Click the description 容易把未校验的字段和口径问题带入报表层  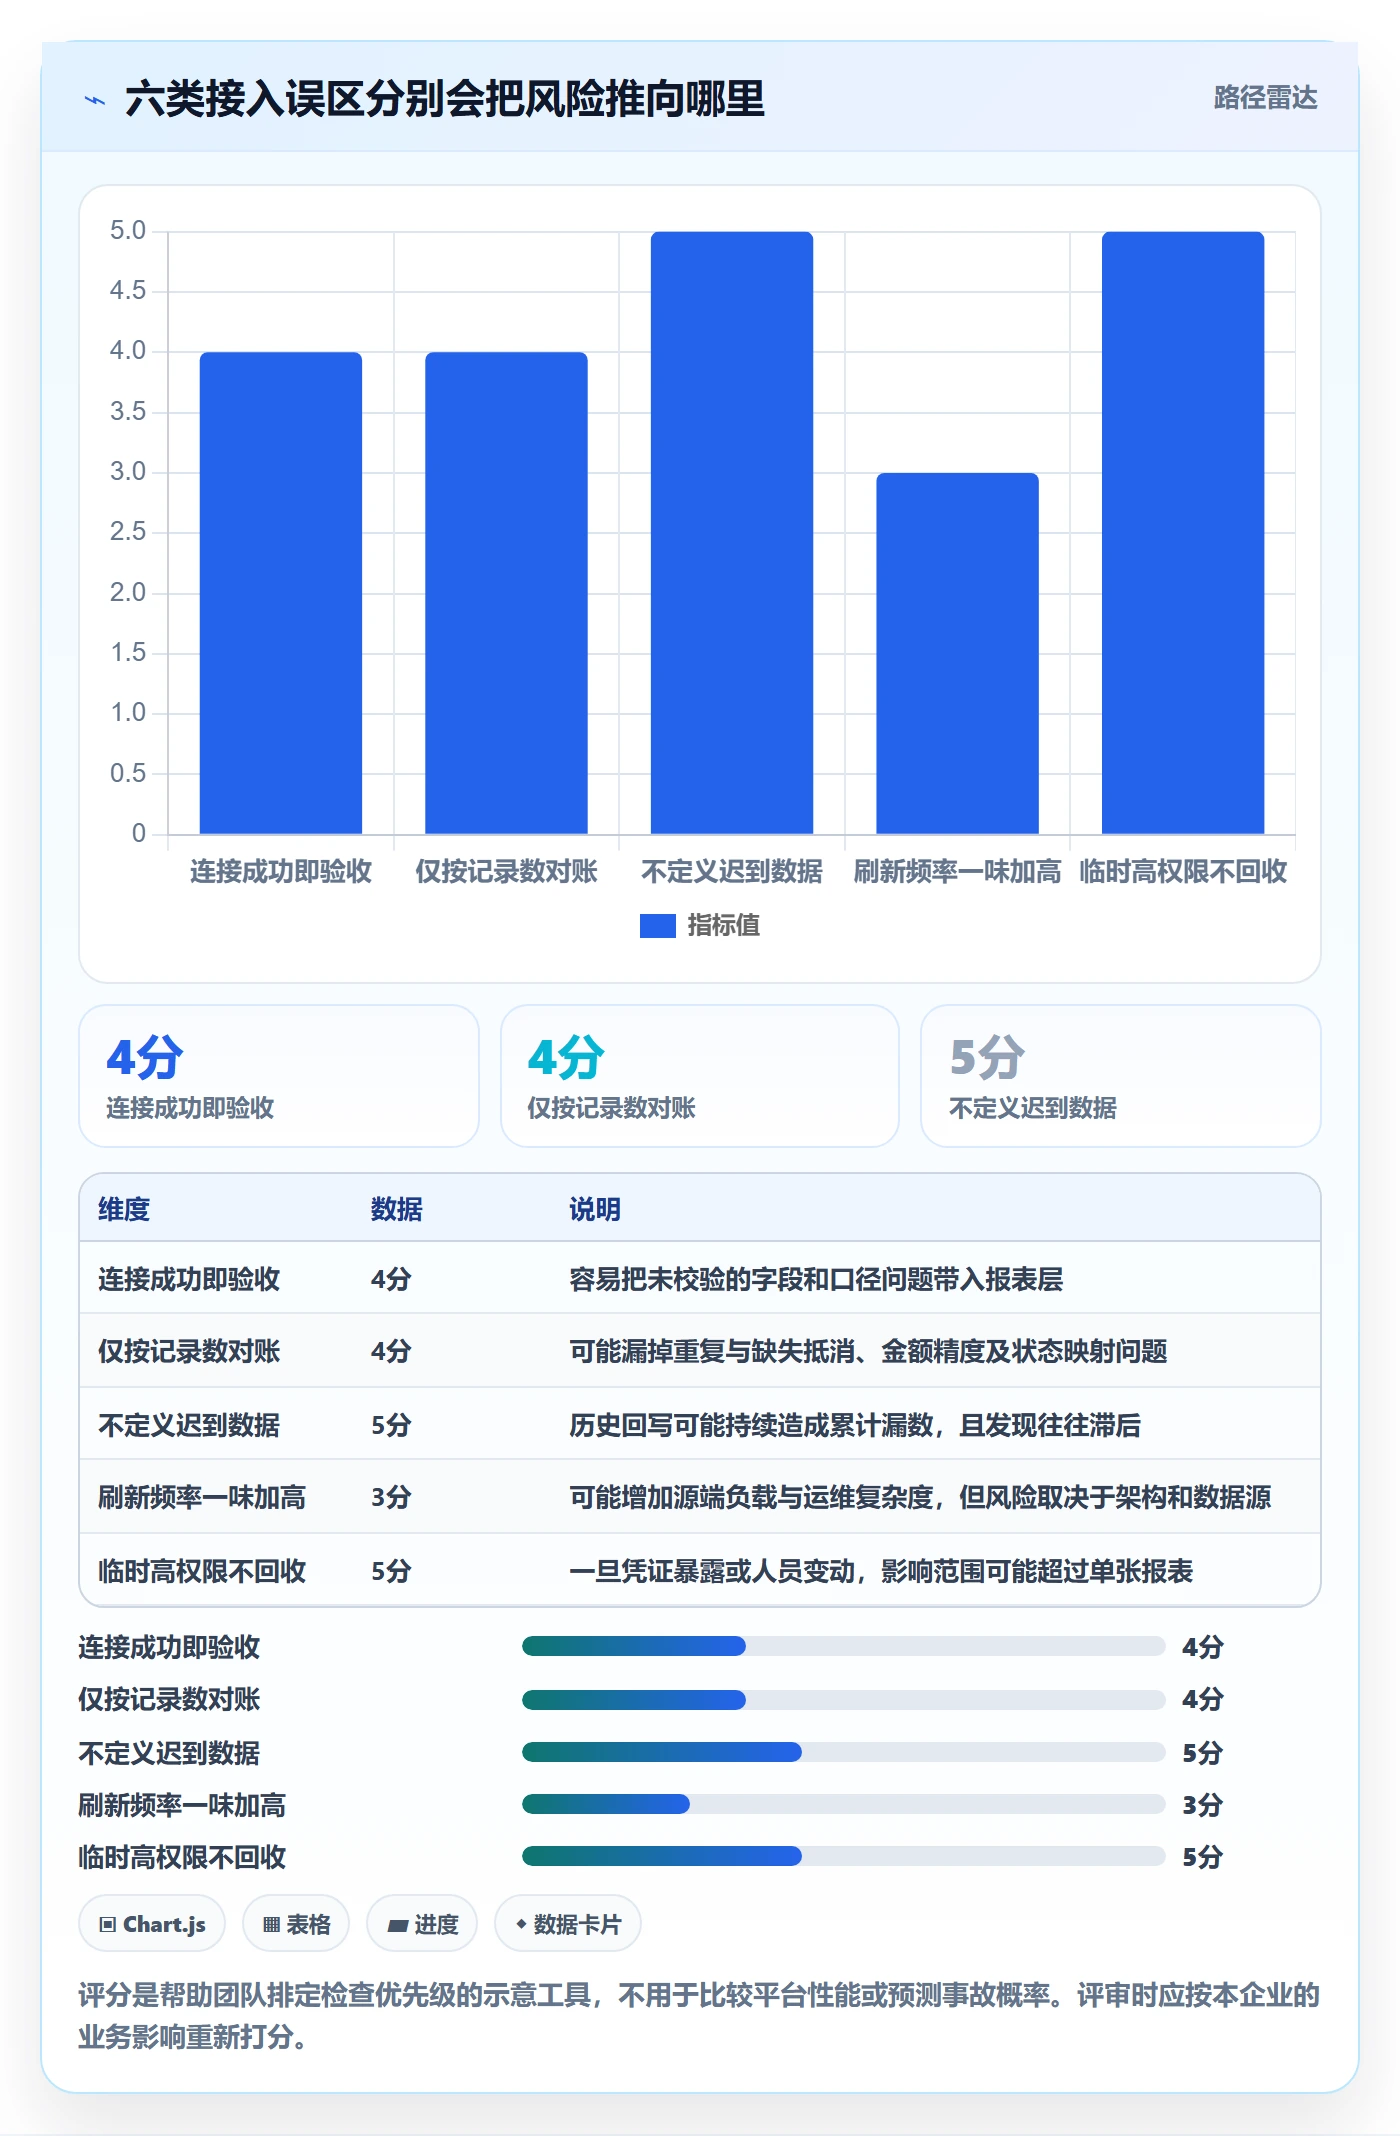pos(816,1280)
